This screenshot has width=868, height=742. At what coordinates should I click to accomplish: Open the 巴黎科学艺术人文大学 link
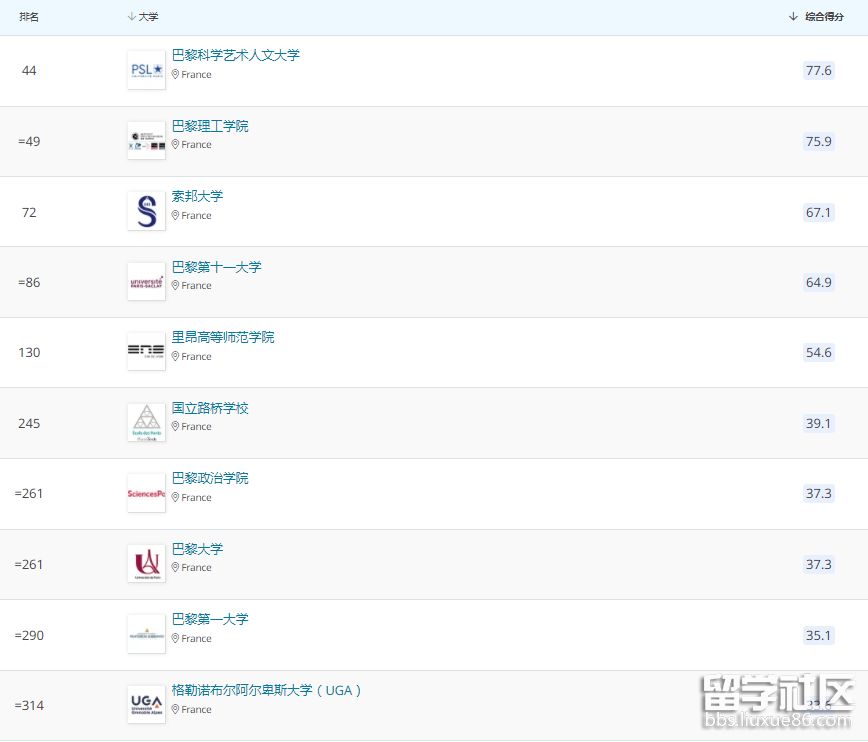coord(235,55)
